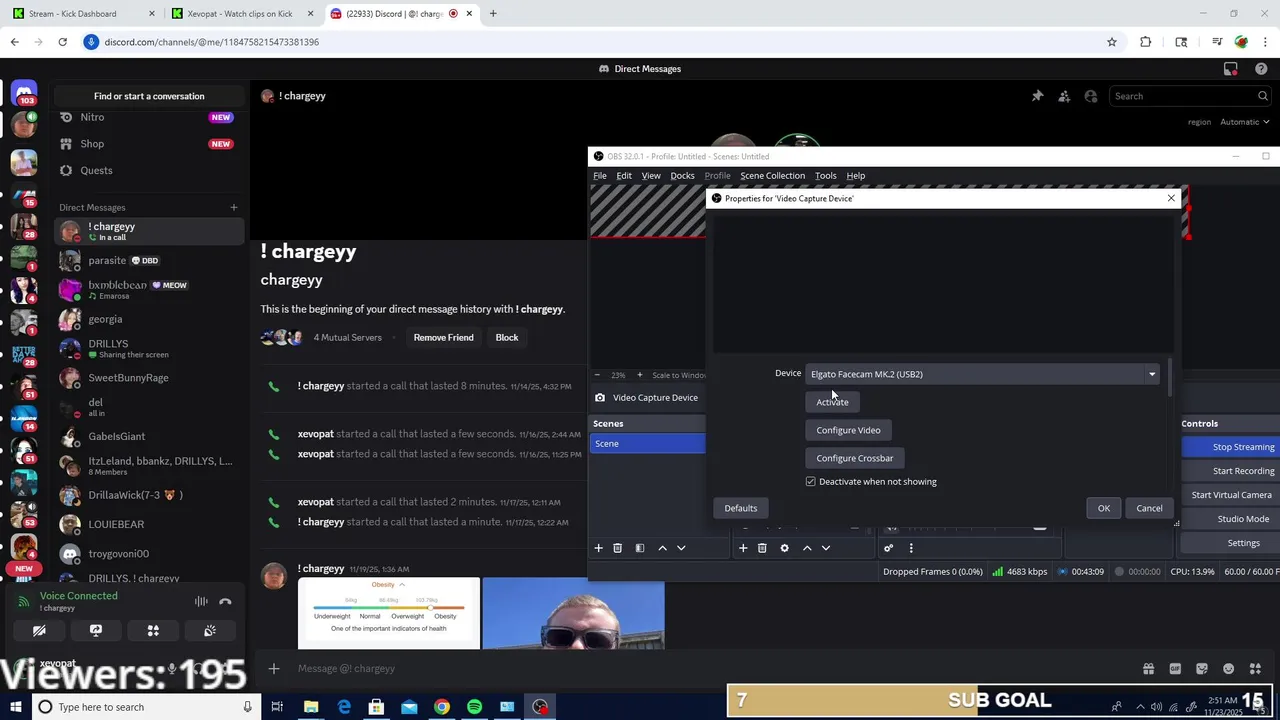Remove scene using Scenes trash icon
Image resolution: width=1280 pixels, height=720 pixels.
pos(618,548)
